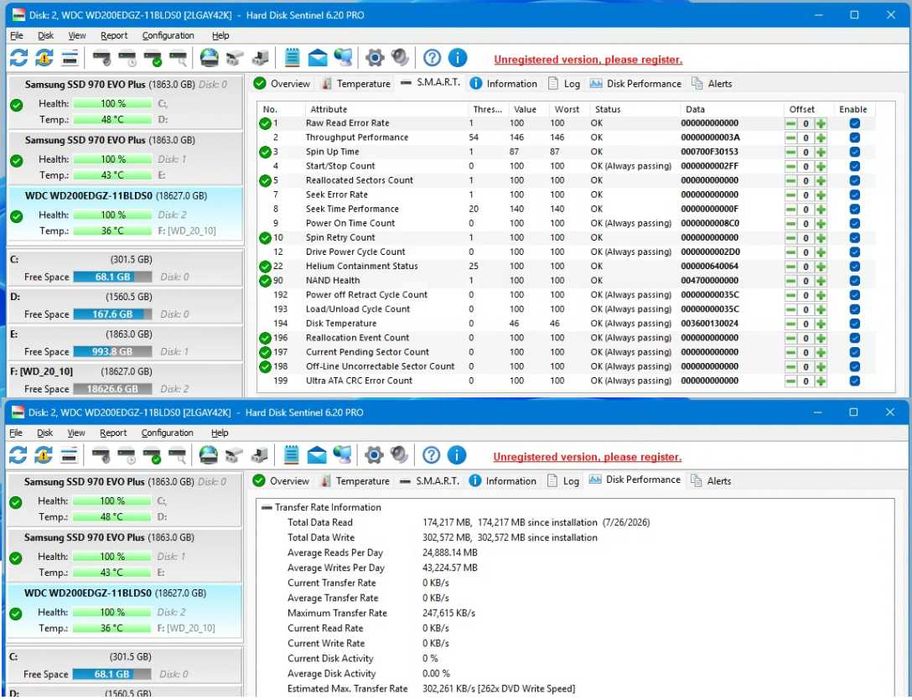Select F: [WD_20_10] volume in S.M.A.R.T. window

pyautogui.click(x=125, y=380)
